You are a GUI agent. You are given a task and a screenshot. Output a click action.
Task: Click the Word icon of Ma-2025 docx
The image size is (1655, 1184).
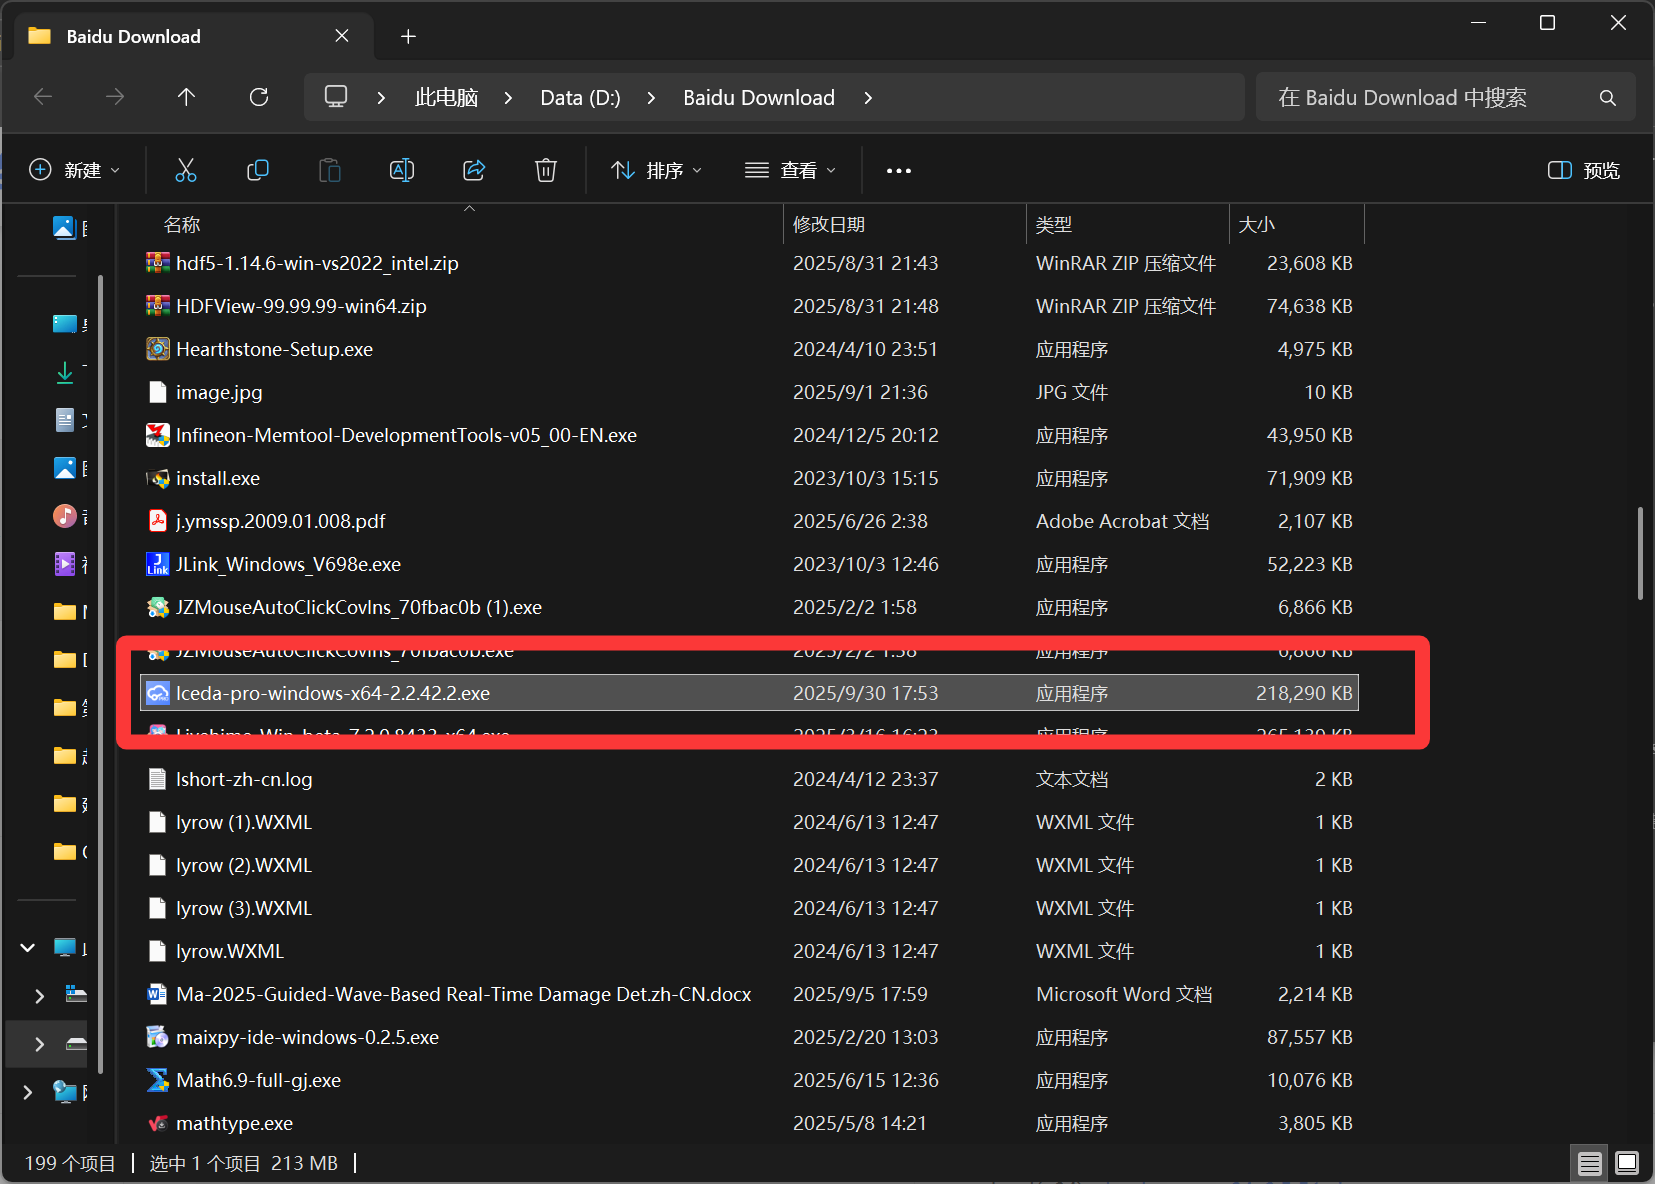[x=157, y=994]
